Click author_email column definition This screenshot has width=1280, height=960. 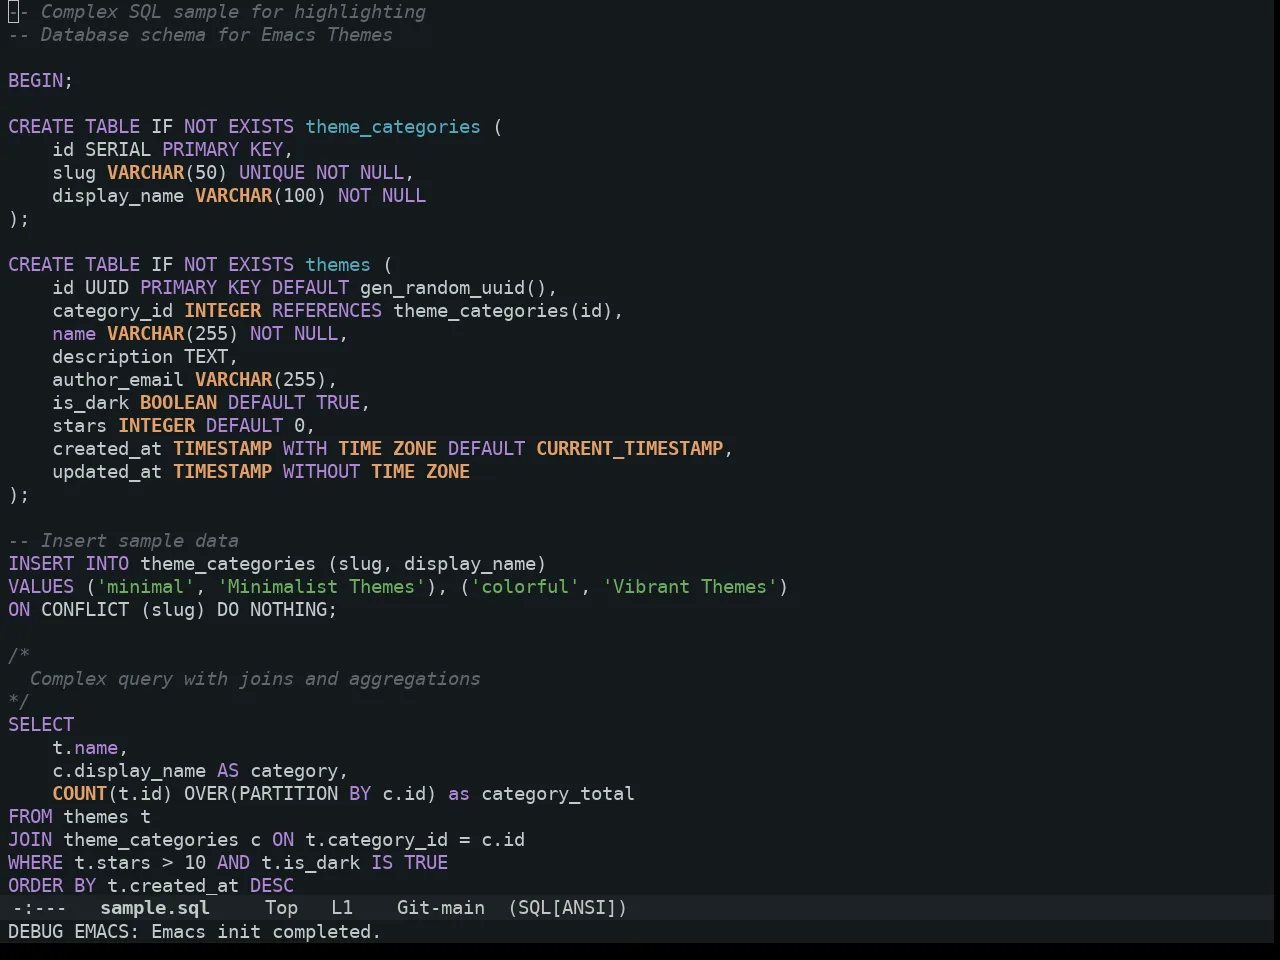click(195, 380)
